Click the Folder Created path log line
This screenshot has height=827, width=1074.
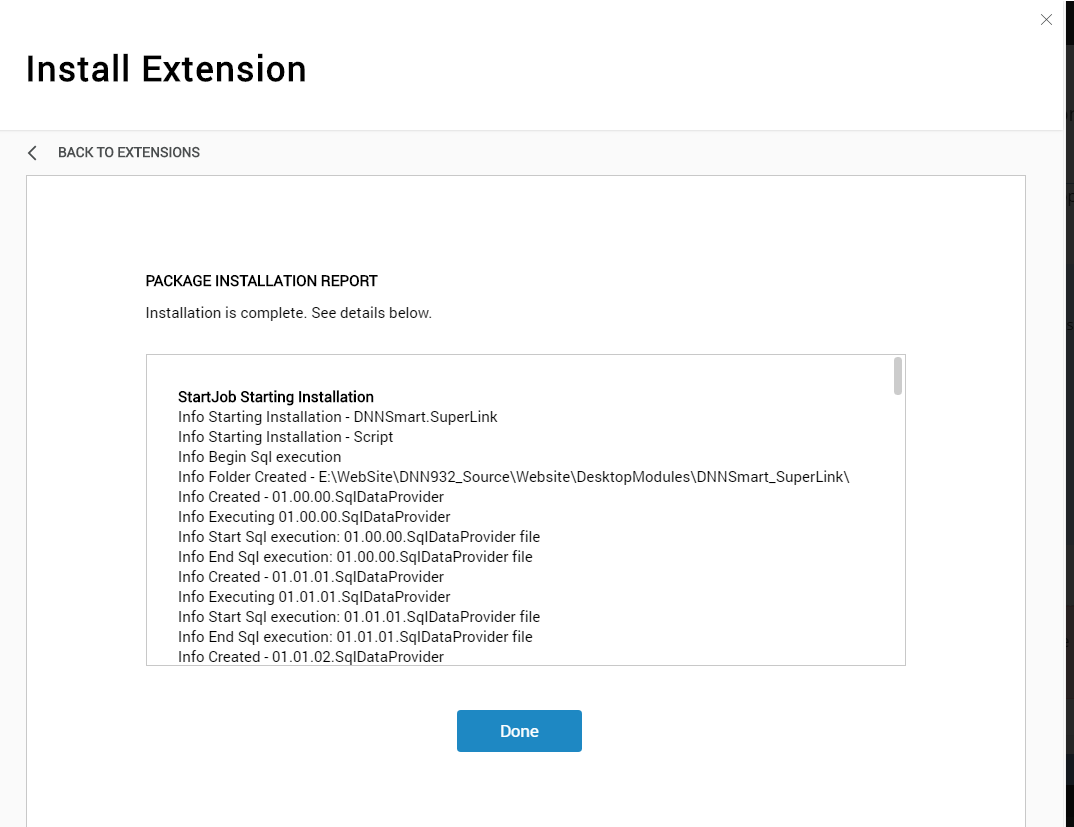514,477
